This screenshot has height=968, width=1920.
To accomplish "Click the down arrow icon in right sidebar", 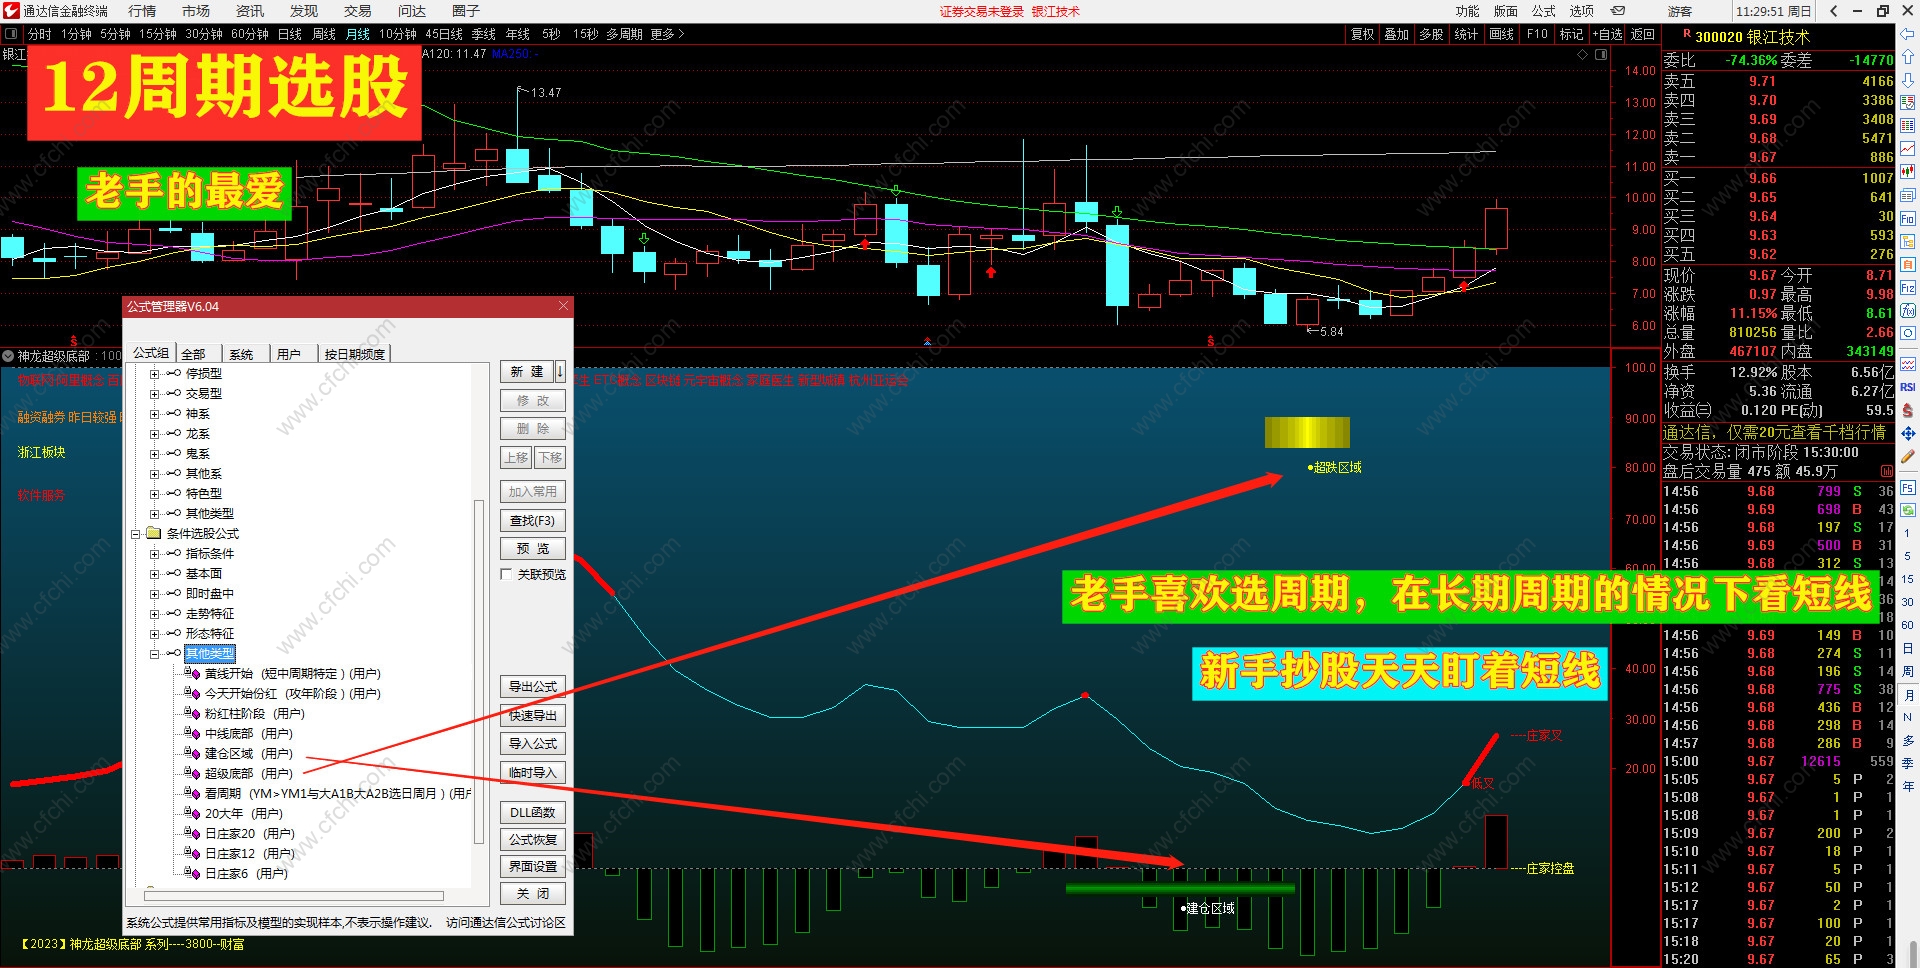I will [x=1908, y=80].
